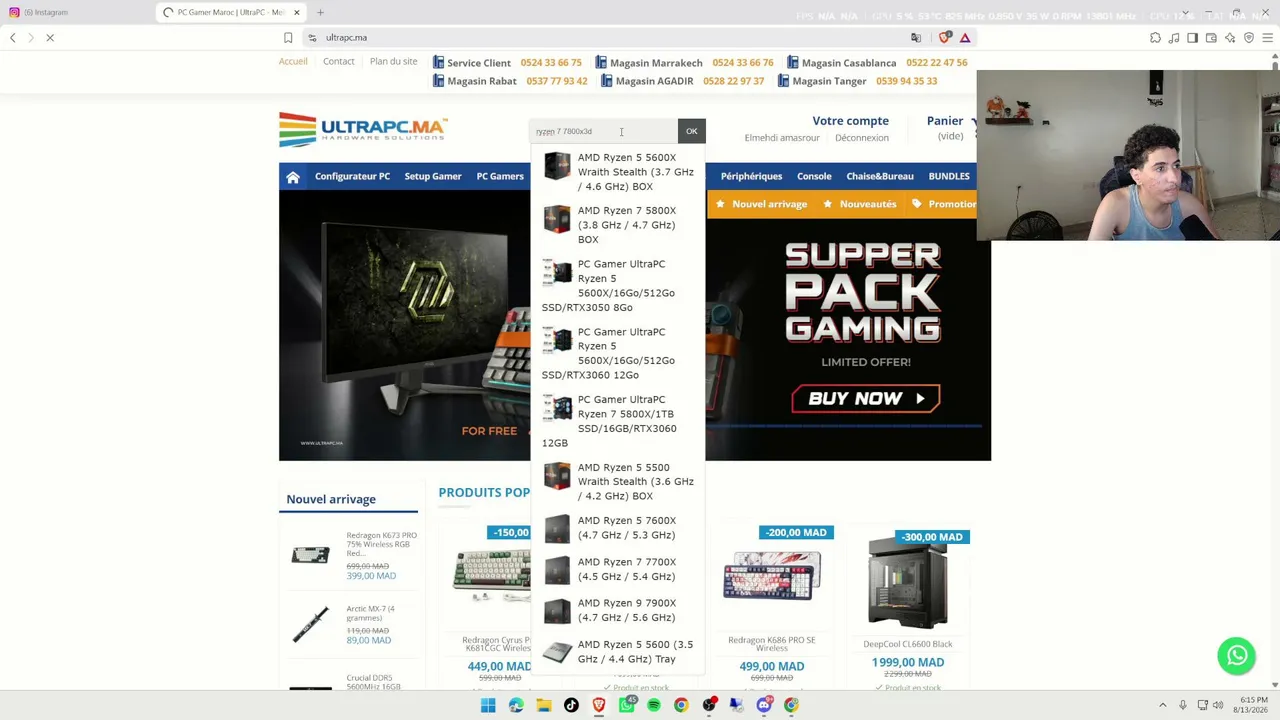Select AMD Ryzen 5 5600X Wraith Stealth suggestion
Image resolution: width=1280 pixels, height=720 pixels.
tap(617, 172)
